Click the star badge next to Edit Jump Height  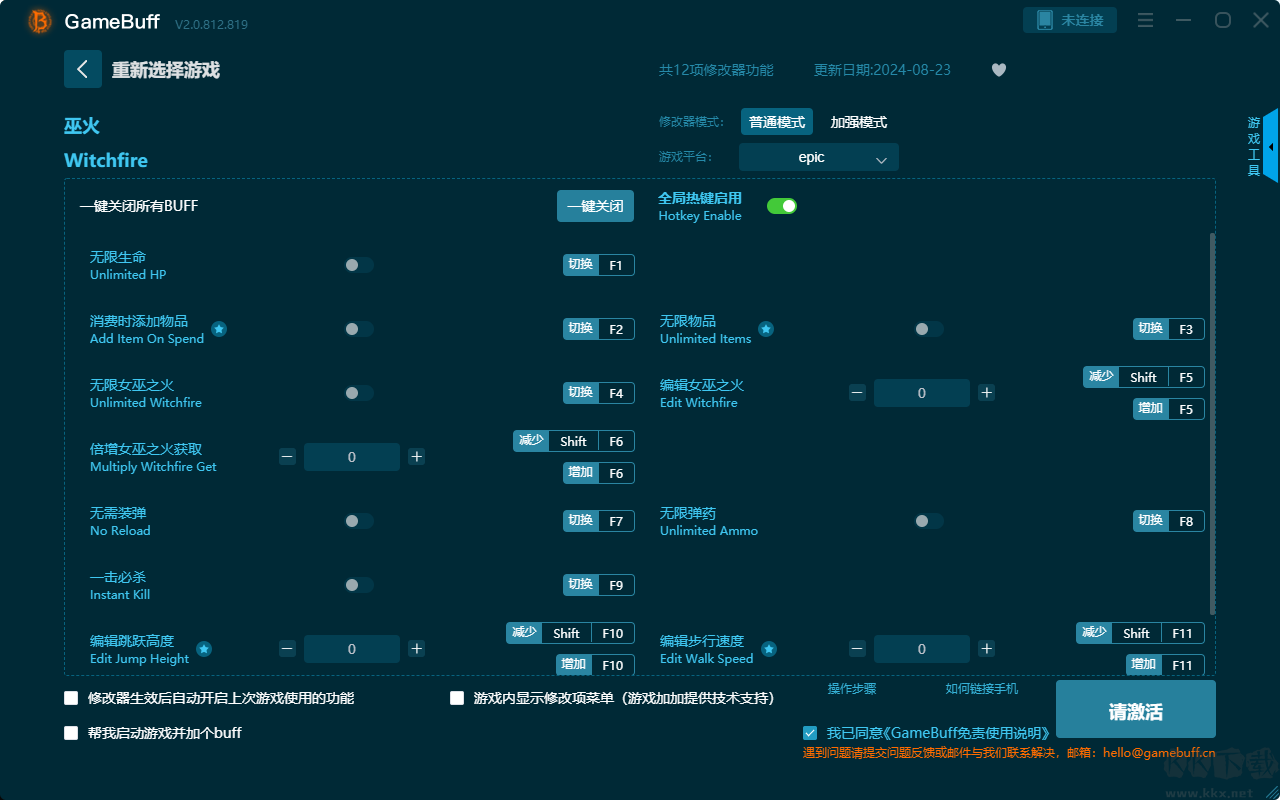point(204,649)
